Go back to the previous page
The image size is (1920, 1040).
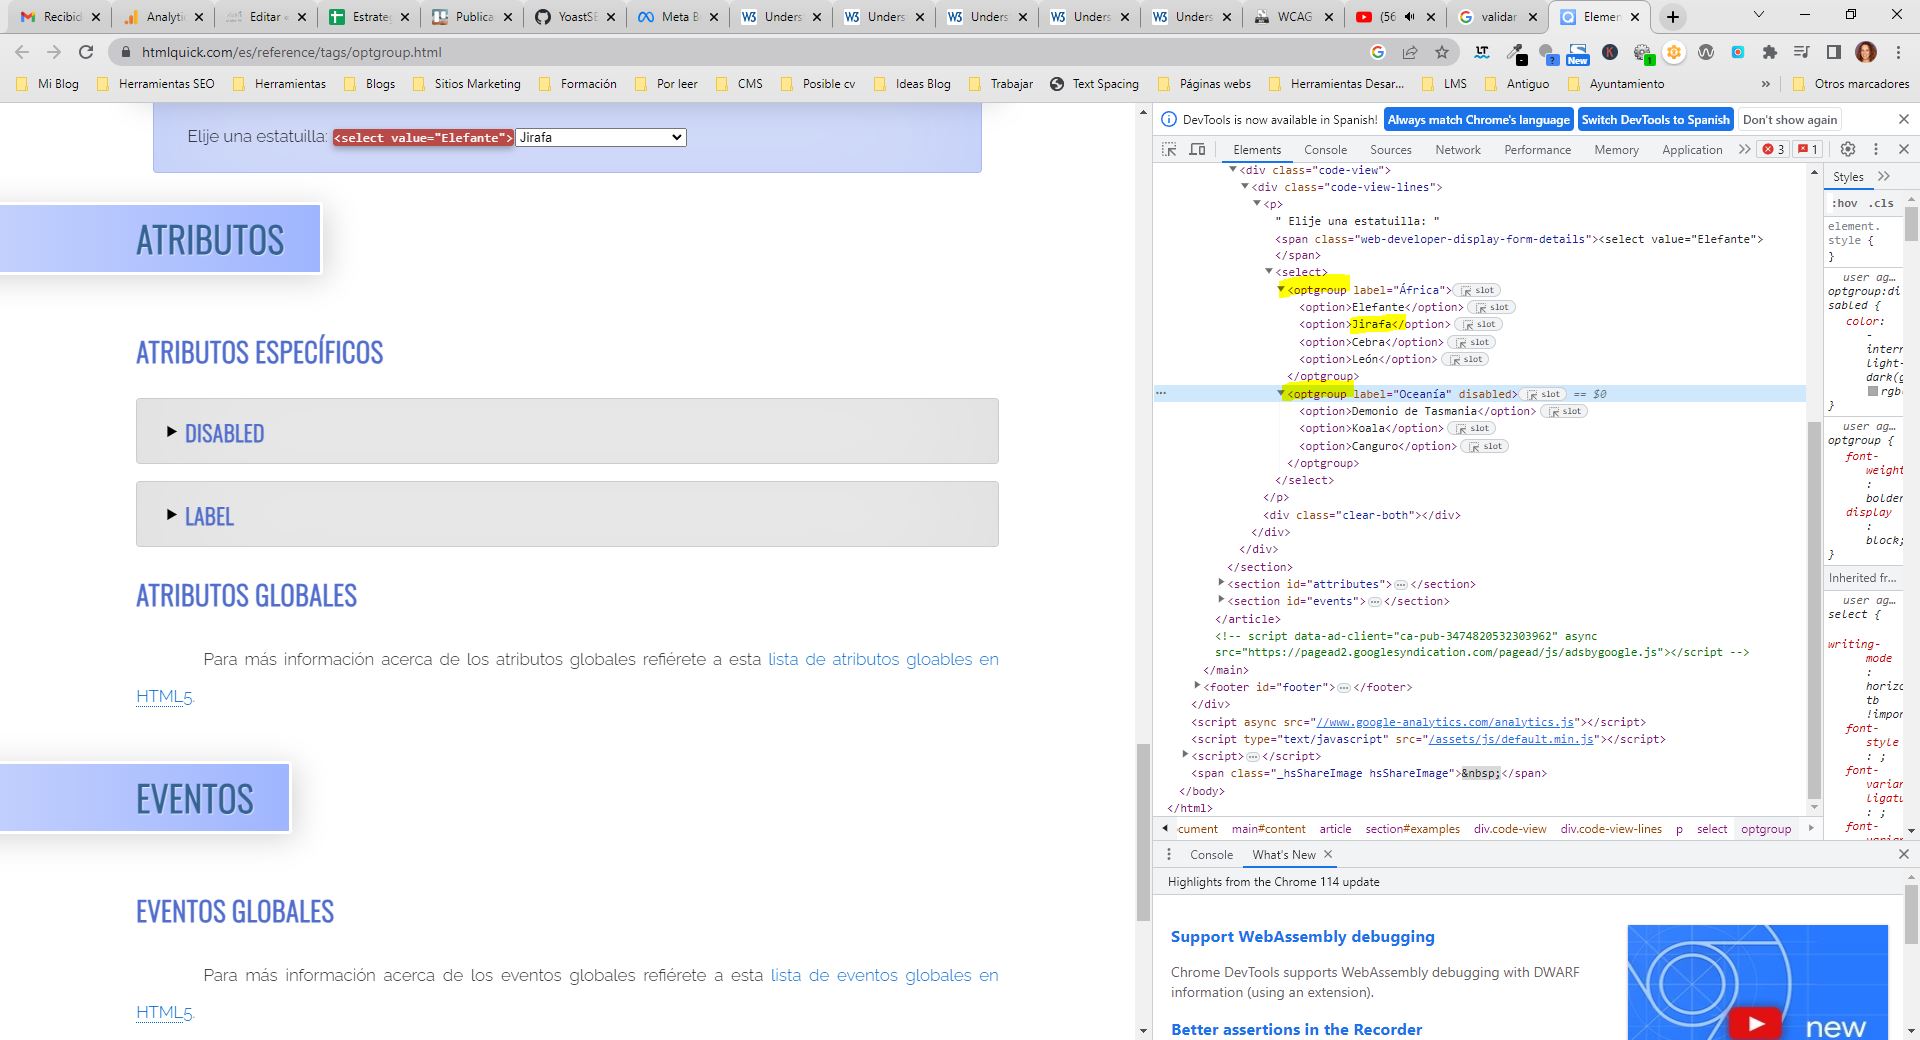[22, 52]
